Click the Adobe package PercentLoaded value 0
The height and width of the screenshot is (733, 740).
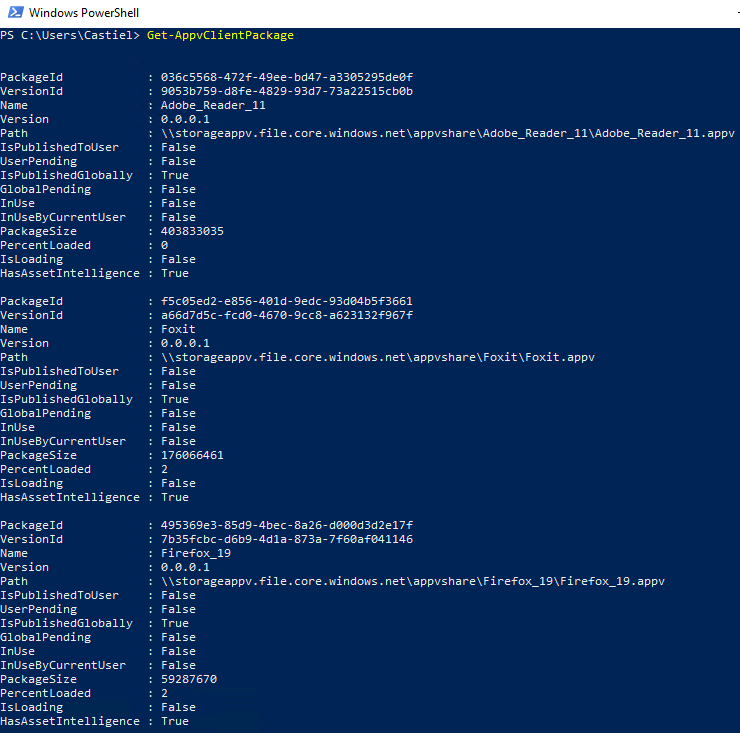(x=164, y=245)
